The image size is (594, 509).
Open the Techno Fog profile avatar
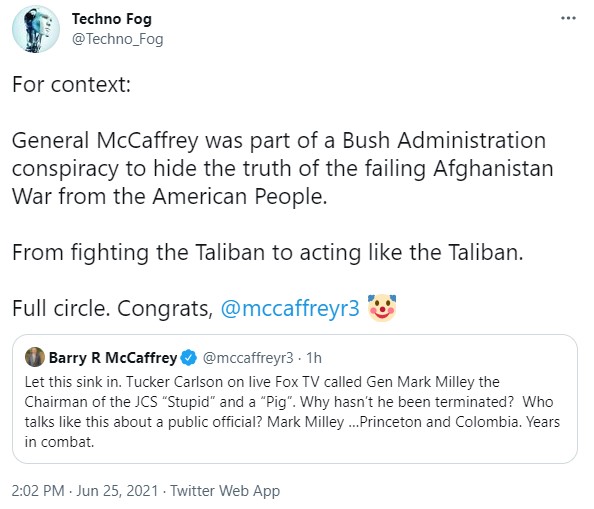[x=36, y=29]
